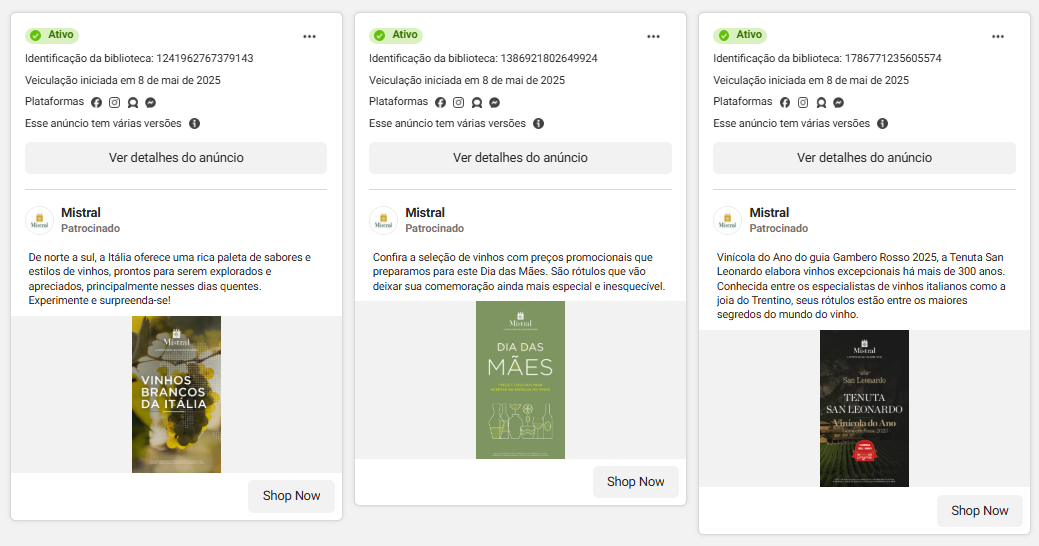Click Ativo status badge on ad 1386921802649924
This screenshot has height=546, width=1039.
click(x=396, y=34)
